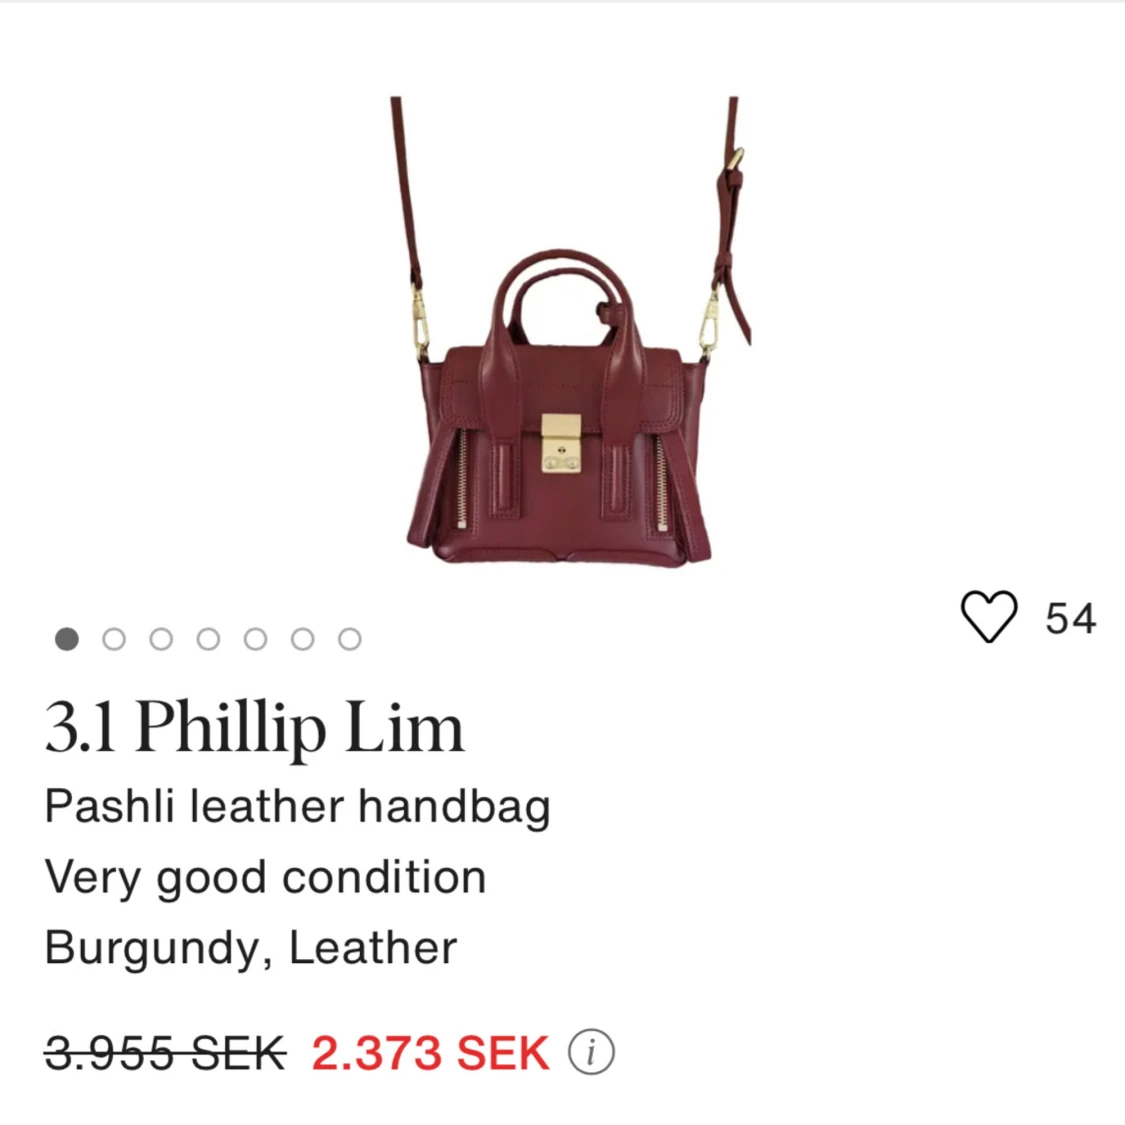The image size is (1125, 1125).
Task: Show the last image via seventh dot
Action: [x=349, y=639]
